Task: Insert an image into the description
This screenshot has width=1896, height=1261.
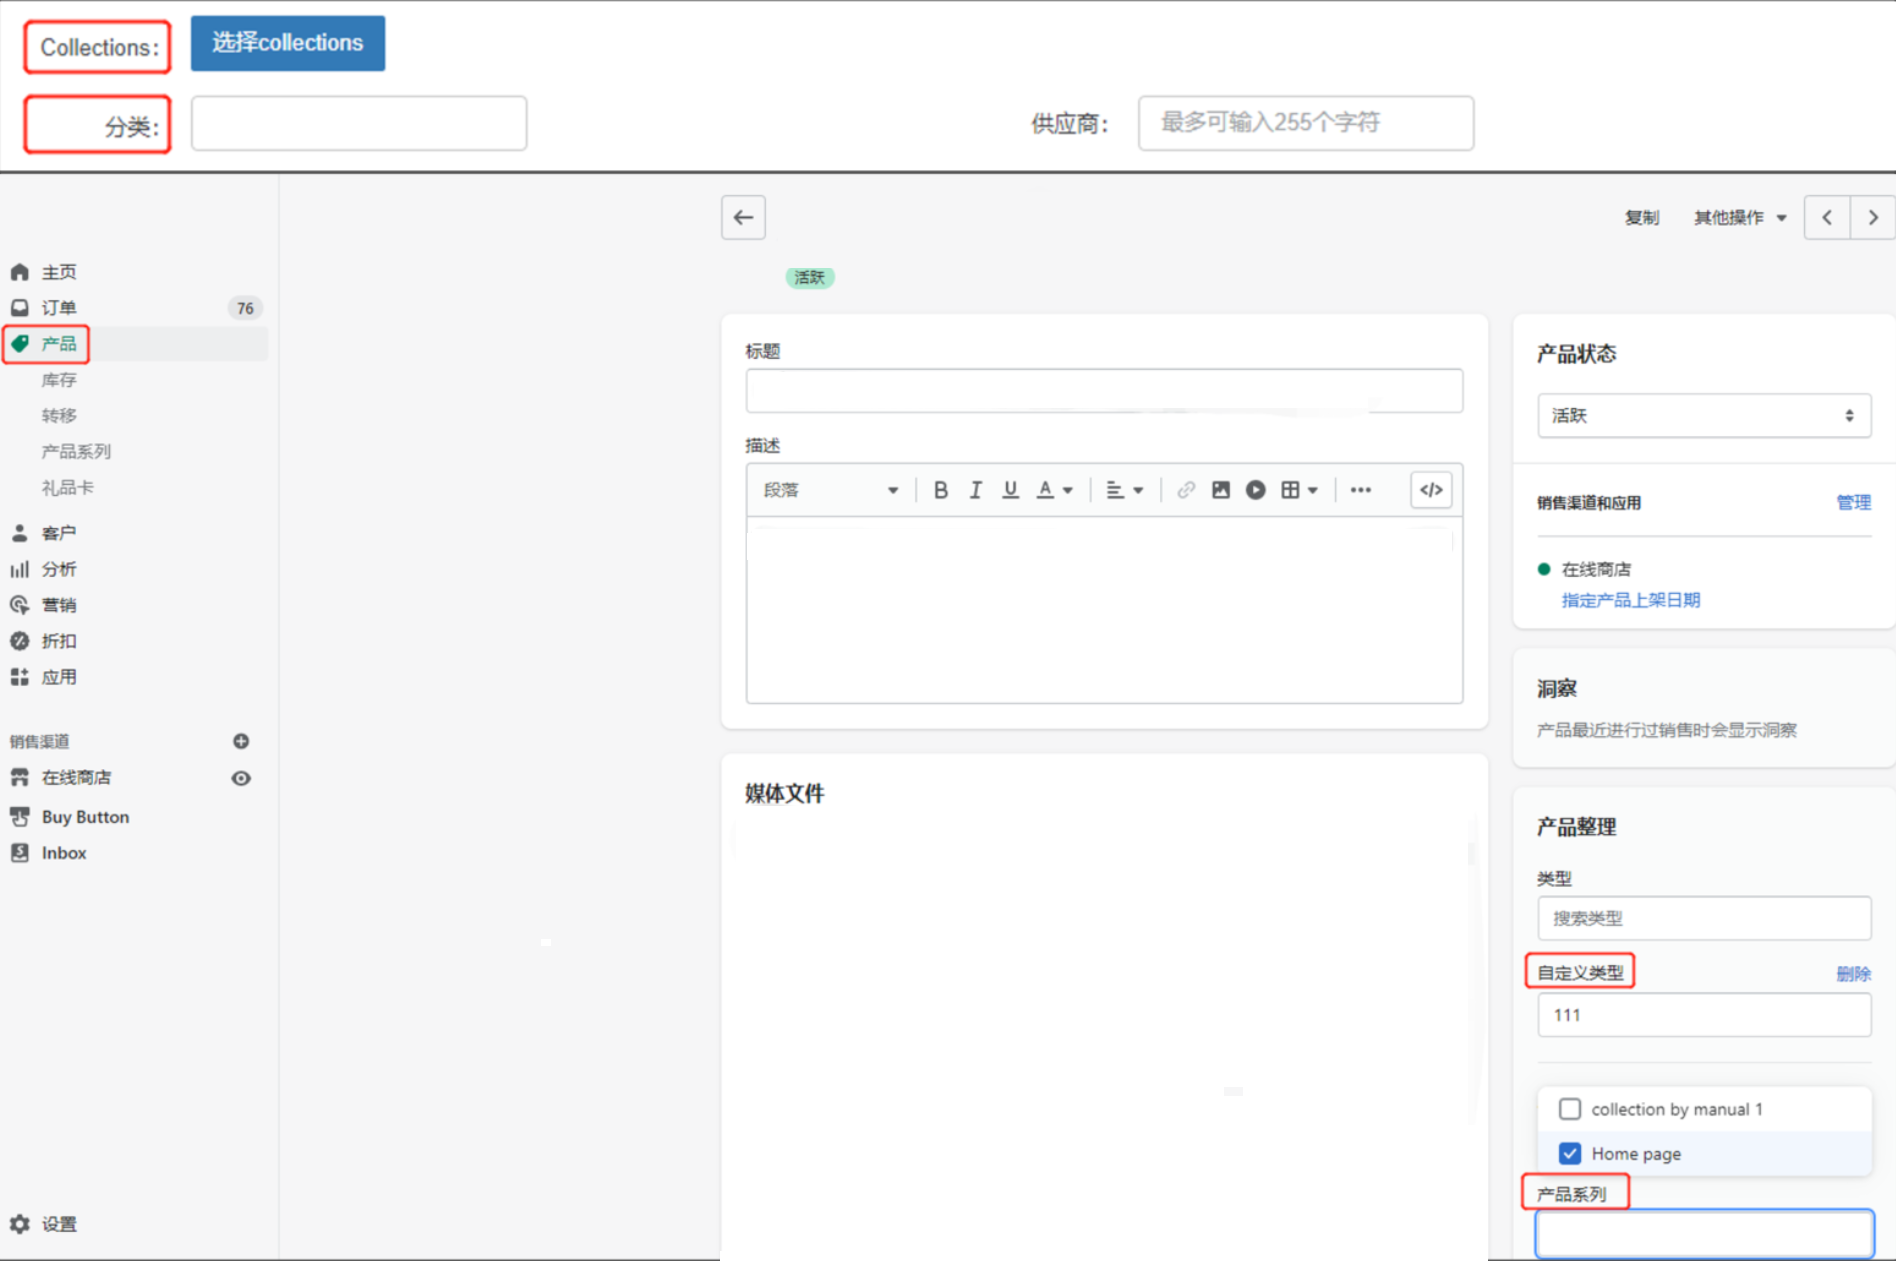Action: pyautogui.click(x=1220, y=490)
